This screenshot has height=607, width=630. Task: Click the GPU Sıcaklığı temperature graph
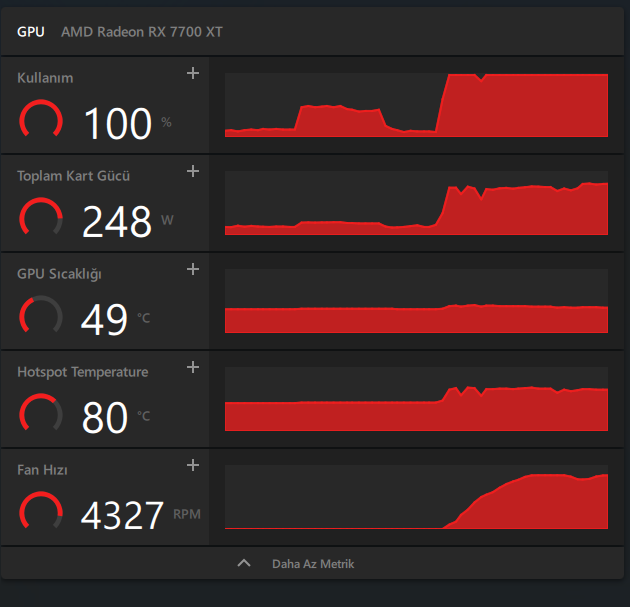click(416, 301)
